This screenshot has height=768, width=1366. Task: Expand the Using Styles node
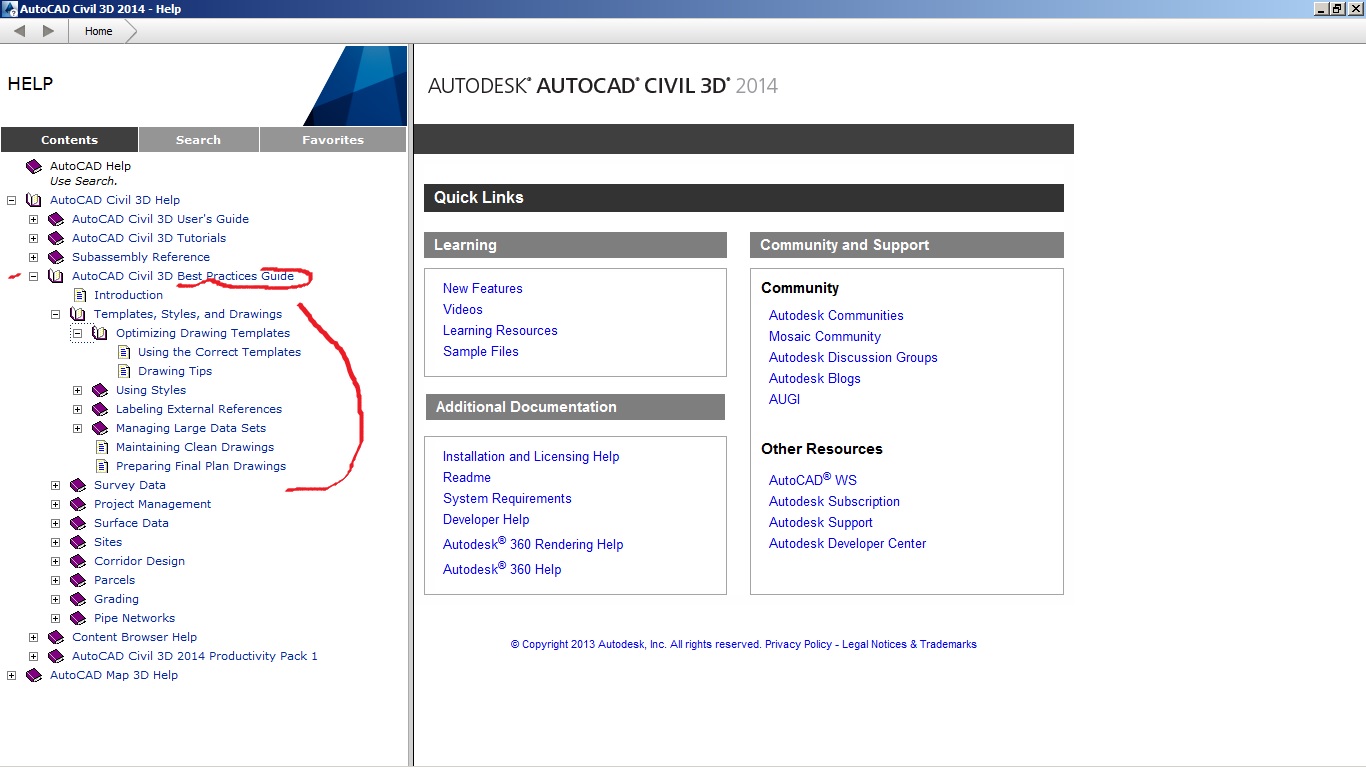point(78,390)
